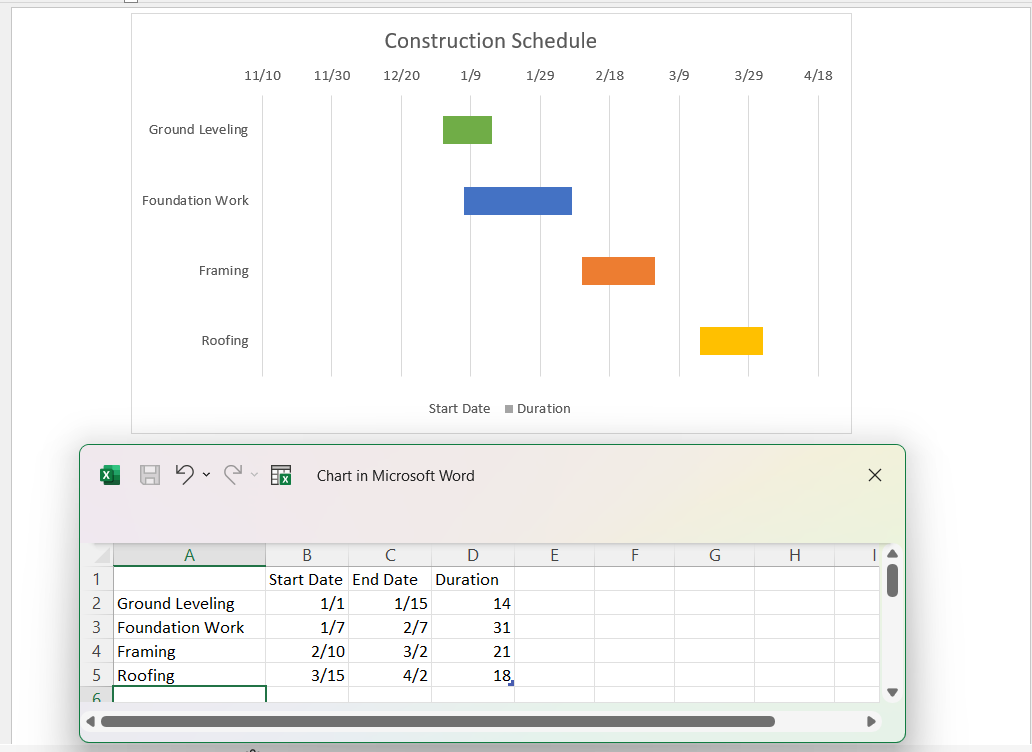Click cell containing end date 3/2
This screenshot has height=752, width=1032.
[390, 651]
